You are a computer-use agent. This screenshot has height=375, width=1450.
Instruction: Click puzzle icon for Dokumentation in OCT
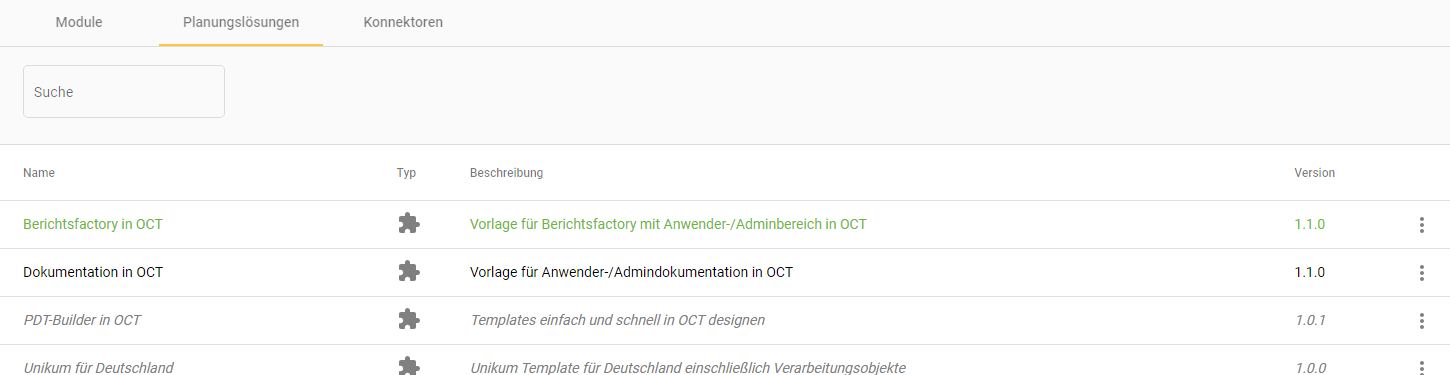coord(408,272)
